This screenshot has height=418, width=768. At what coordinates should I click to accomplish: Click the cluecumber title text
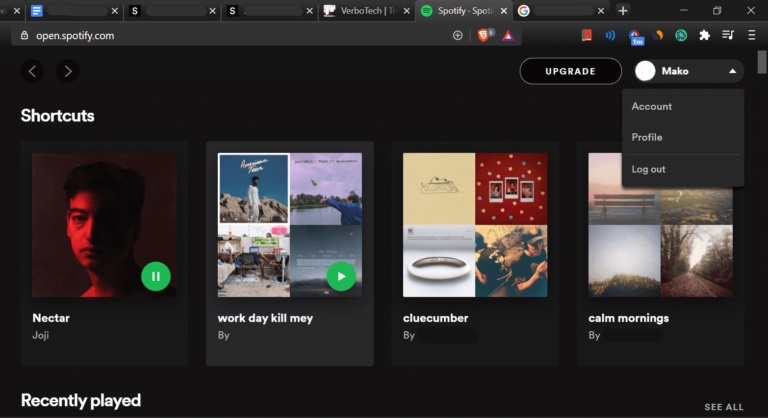(x=435, y=318)
